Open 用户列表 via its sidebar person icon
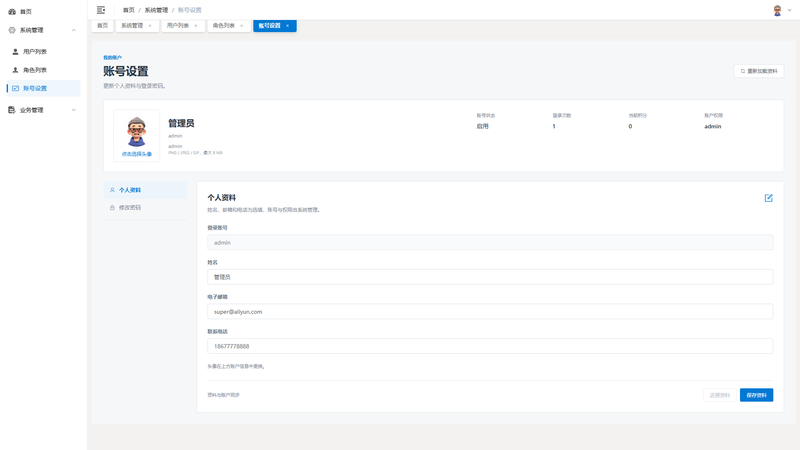This screenshot has width=800, height=450. click(x=15, y=52)
